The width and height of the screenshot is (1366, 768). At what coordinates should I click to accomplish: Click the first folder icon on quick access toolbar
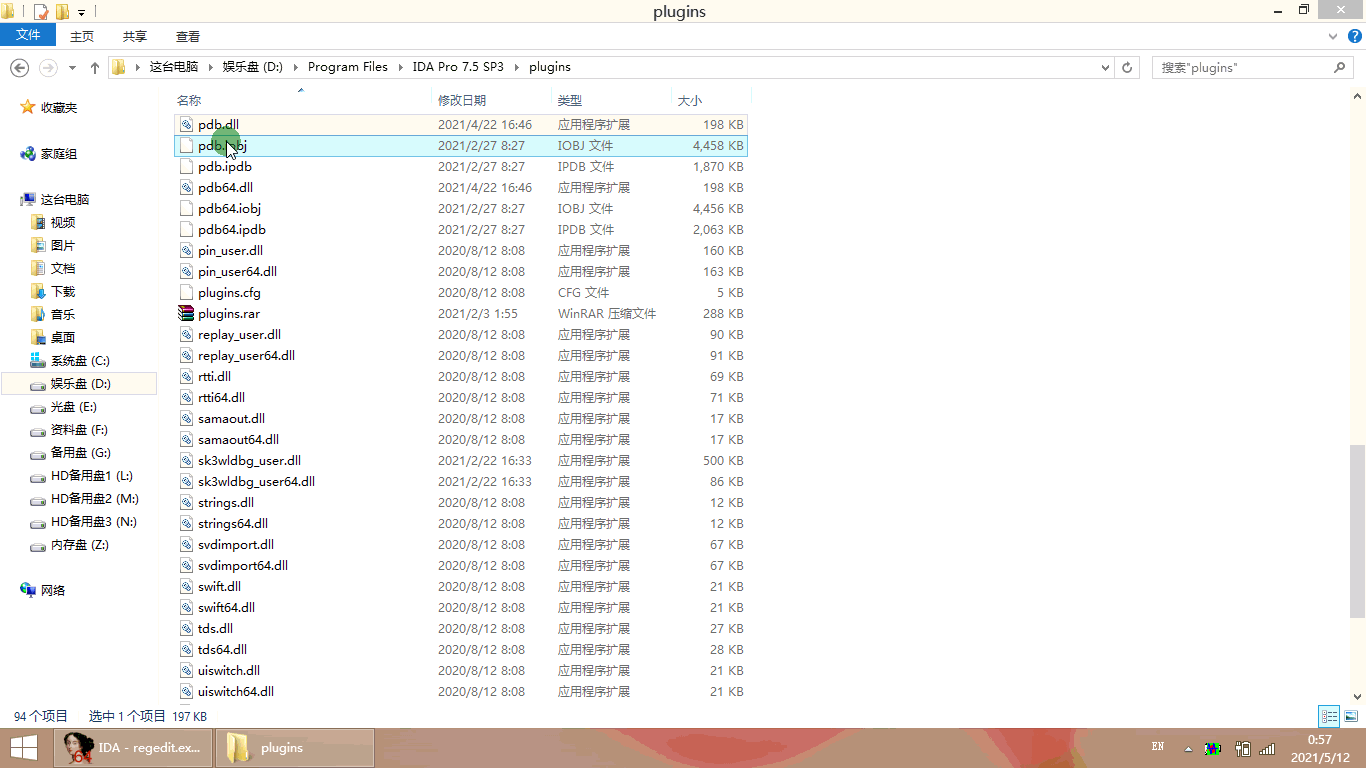pyautogui.click(x=8, y=11)
